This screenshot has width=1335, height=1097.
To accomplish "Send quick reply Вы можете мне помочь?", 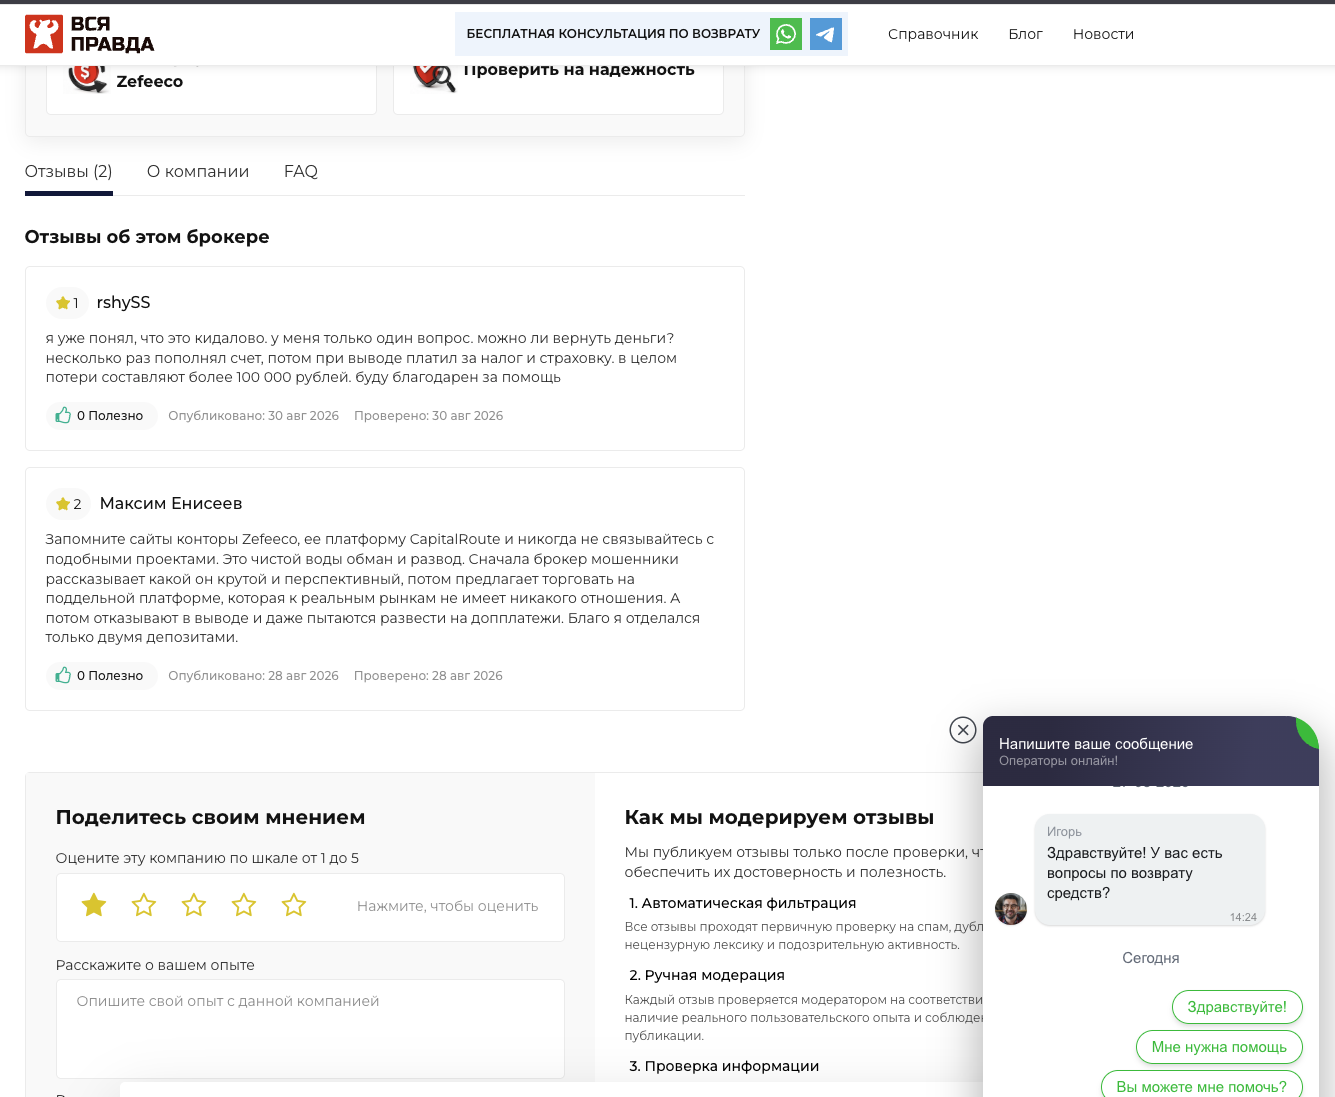I will [1201, 1086].
